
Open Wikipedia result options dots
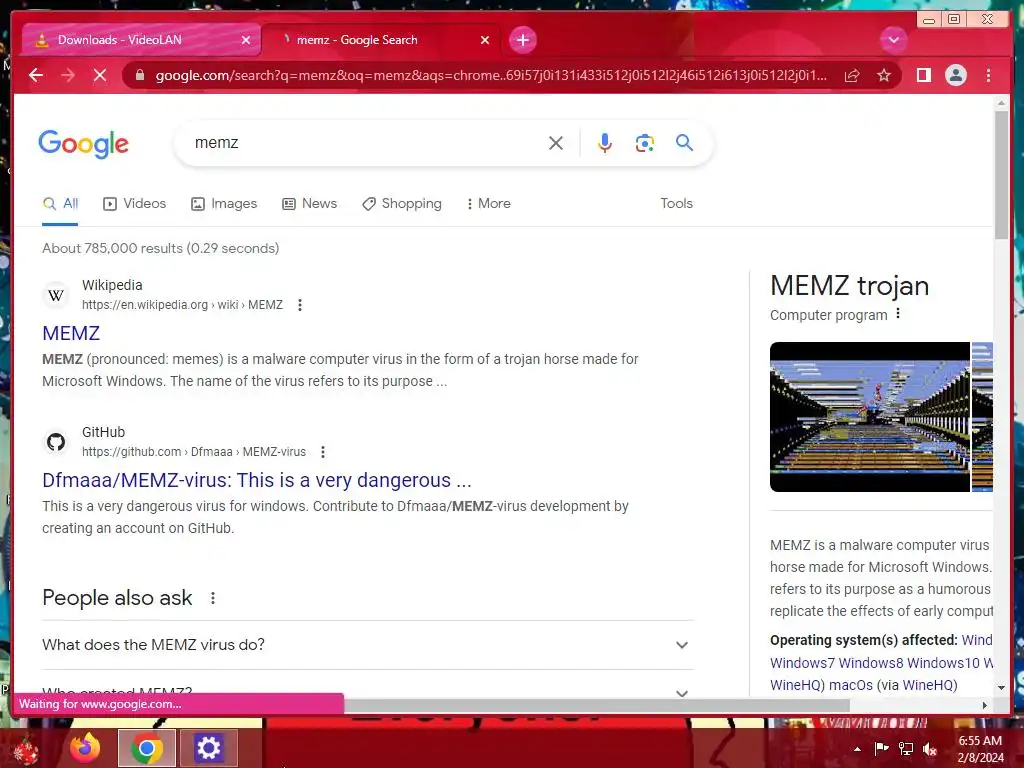click(300, 305)
